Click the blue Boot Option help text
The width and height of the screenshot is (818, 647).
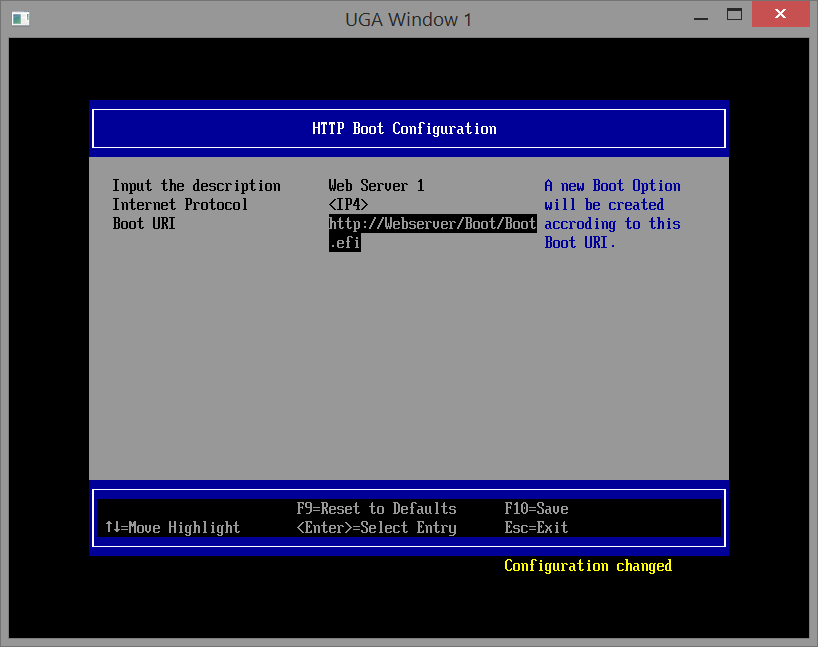tap(612, 214)
